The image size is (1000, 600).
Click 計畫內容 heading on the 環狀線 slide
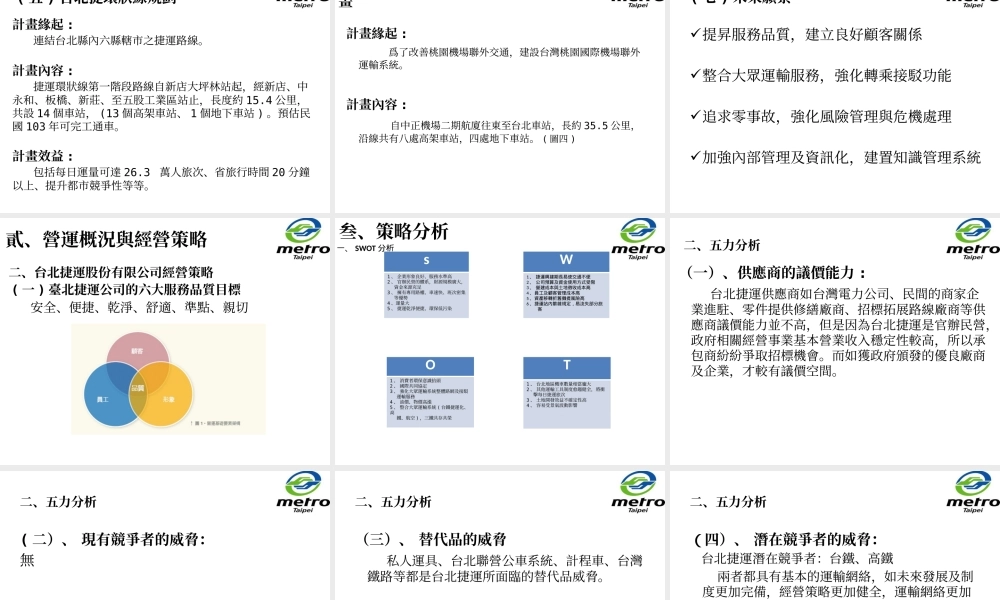(43, 71)
